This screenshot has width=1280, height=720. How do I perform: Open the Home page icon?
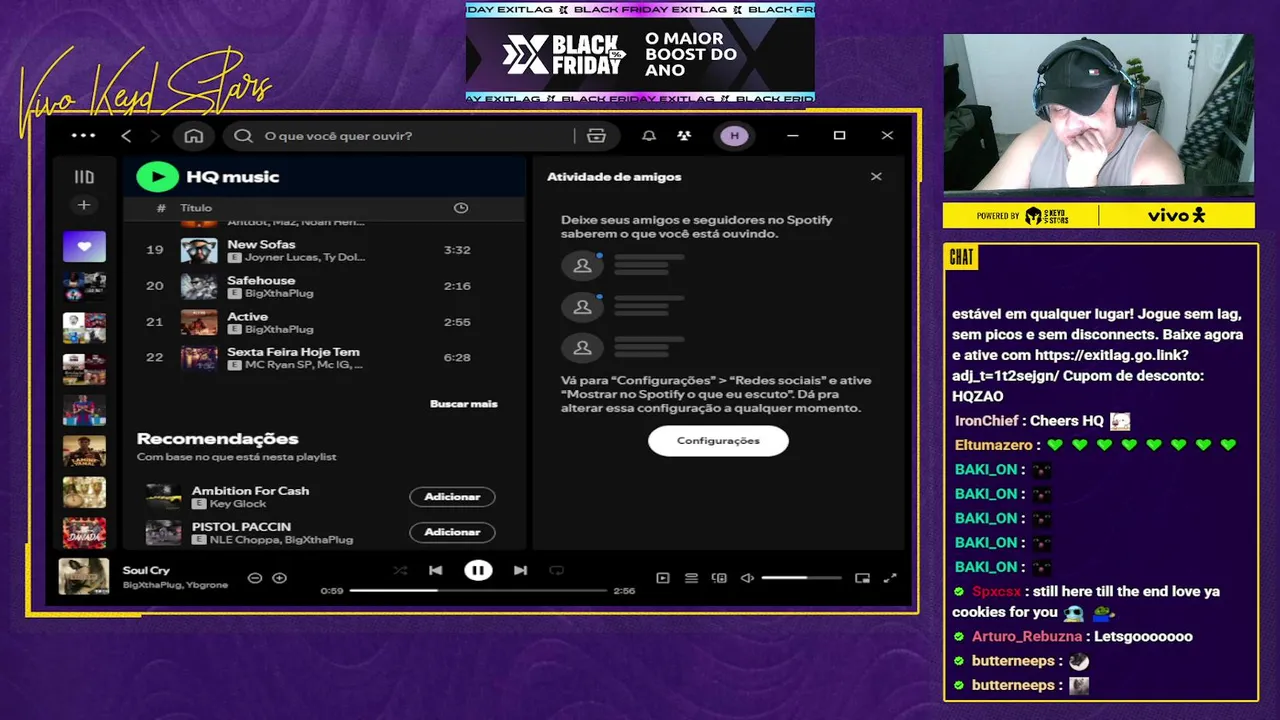[194, 136]
